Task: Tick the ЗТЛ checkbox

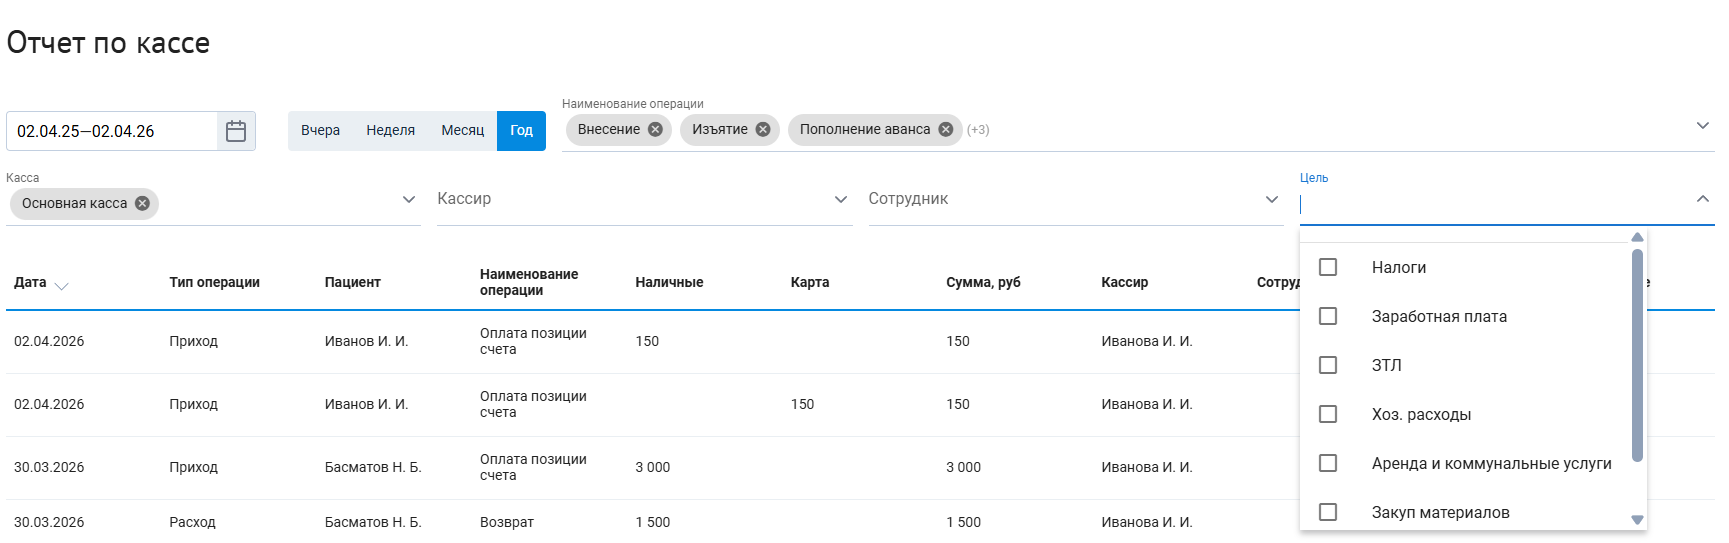Action: tap(1328, 365)
